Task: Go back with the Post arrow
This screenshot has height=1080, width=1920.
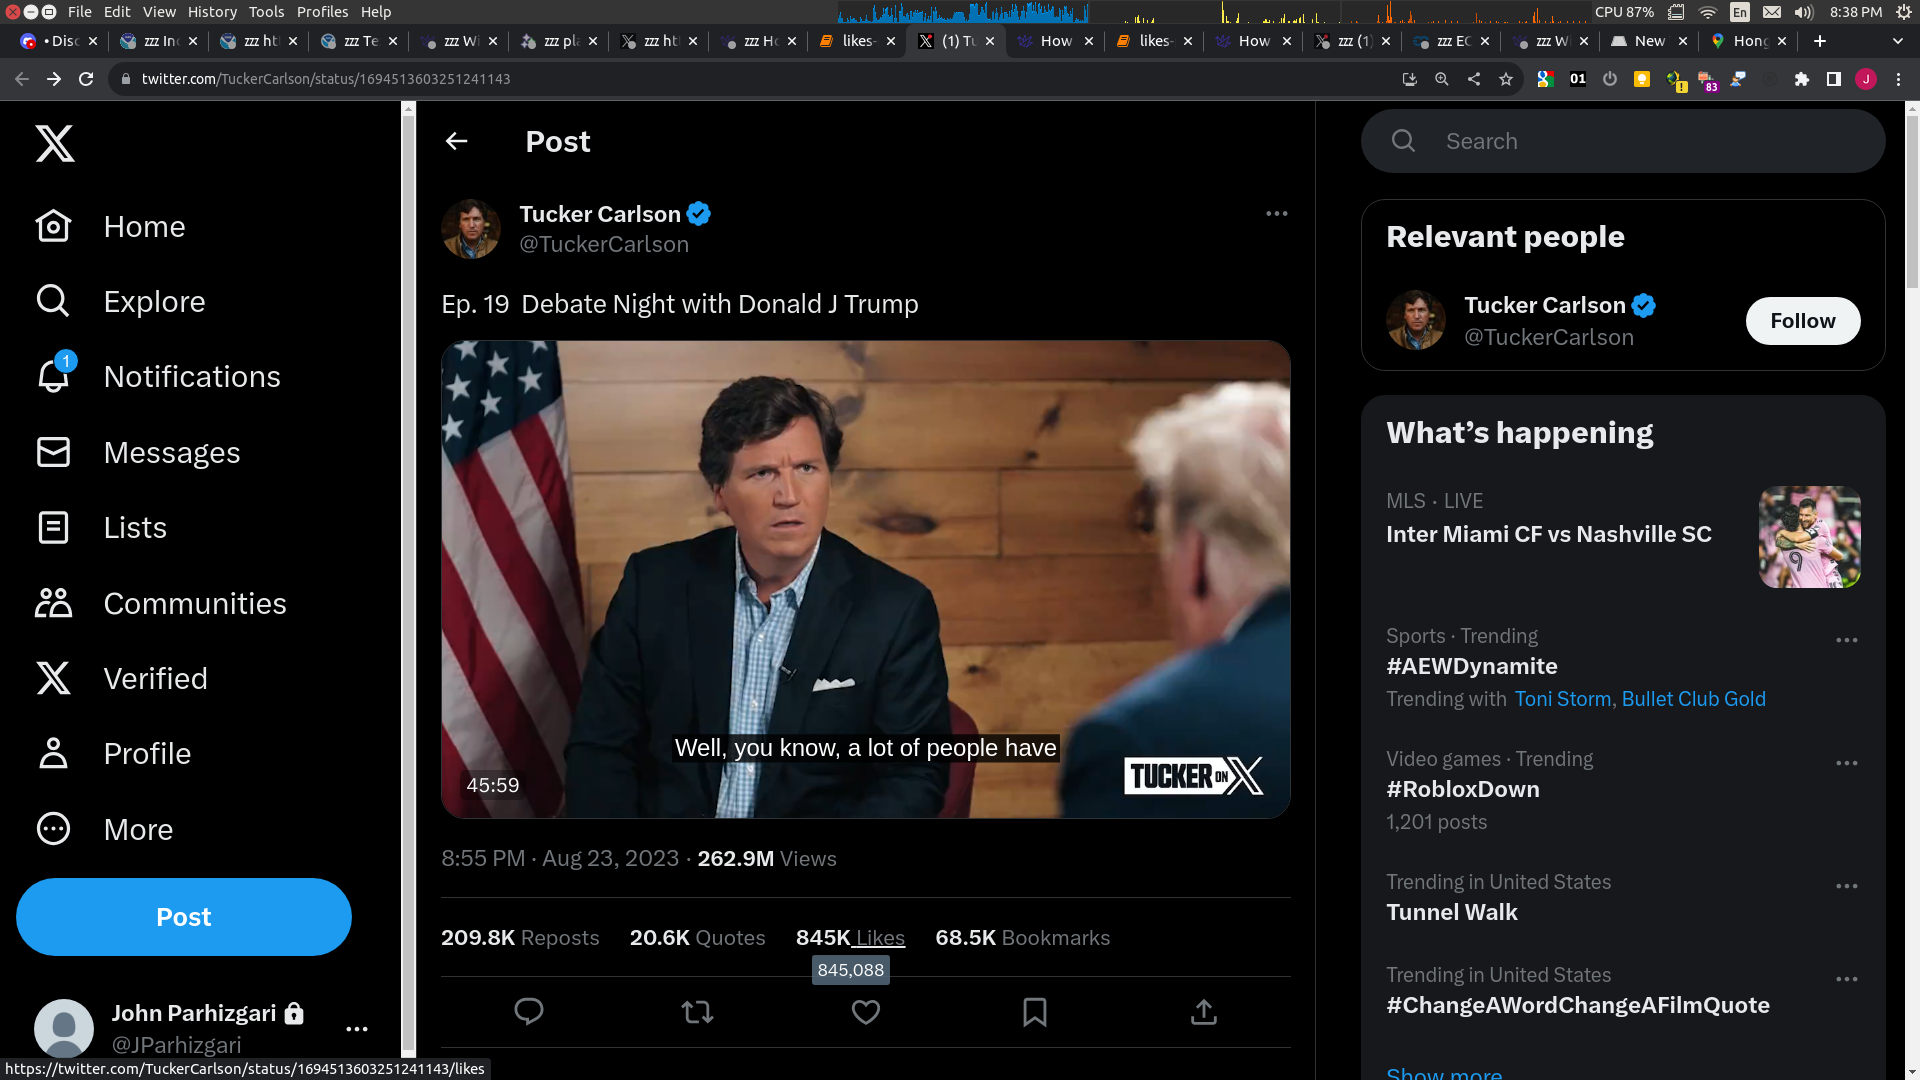Action: 456,141
